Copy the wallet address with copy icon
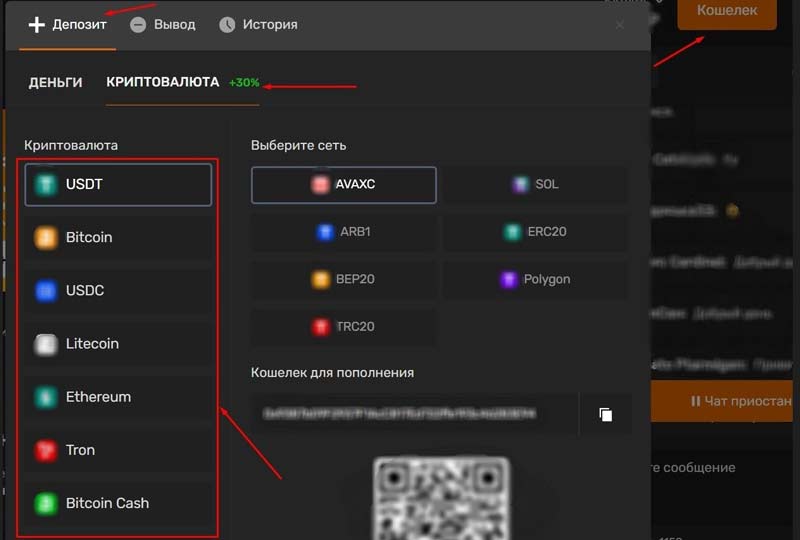This screenshot has width=800, height=540. [x=605, y=414]
